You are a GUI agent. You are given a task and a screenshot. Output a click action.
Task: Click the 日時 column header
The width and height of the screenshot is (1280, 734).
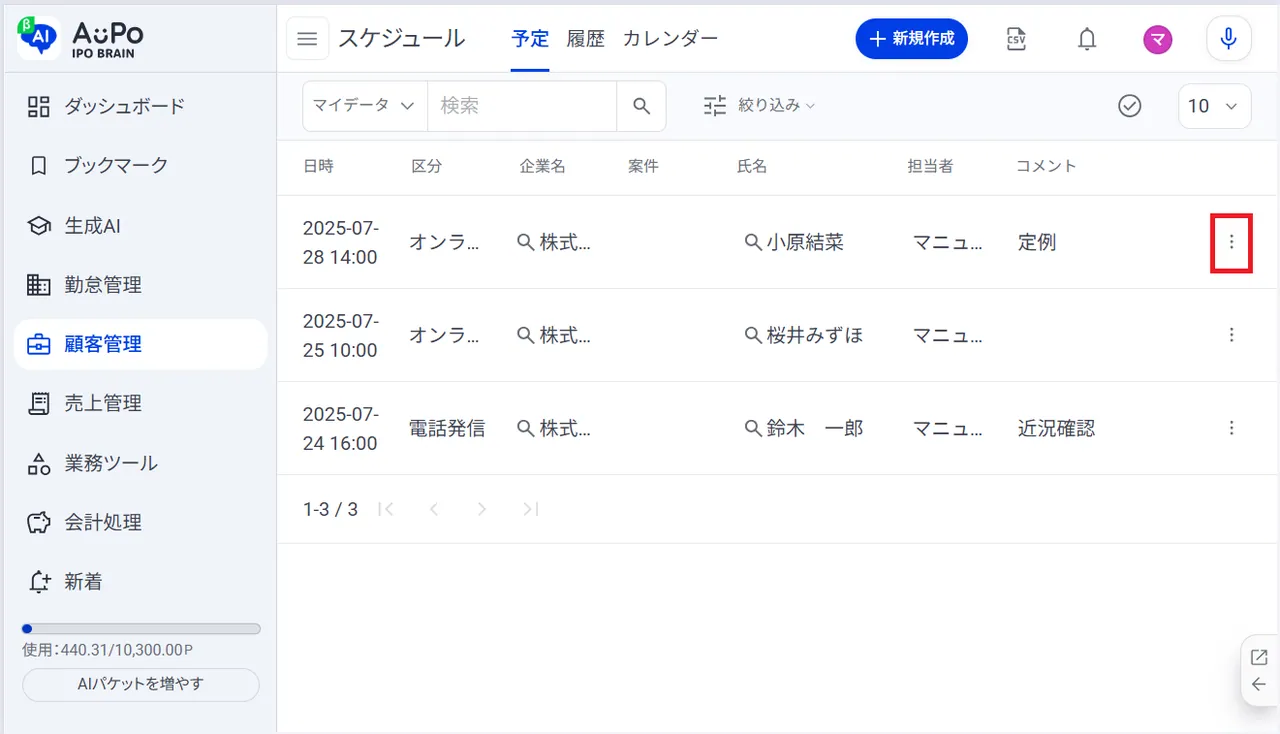318,166
